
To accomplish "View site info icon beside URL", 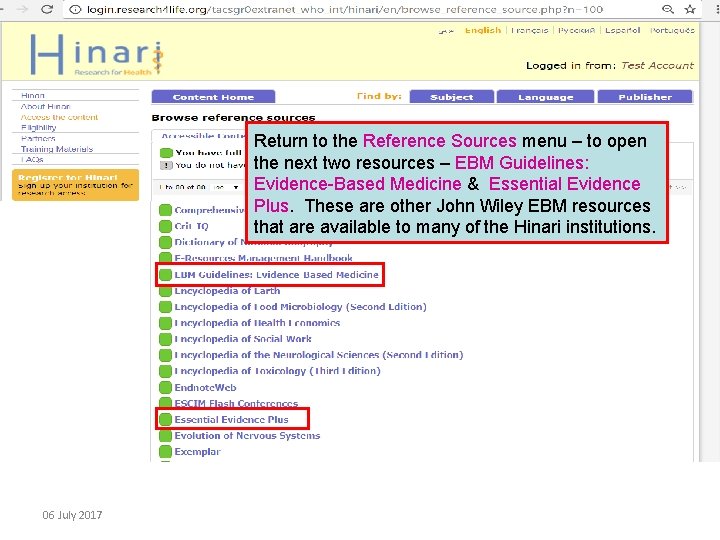I will click(76, 9).
